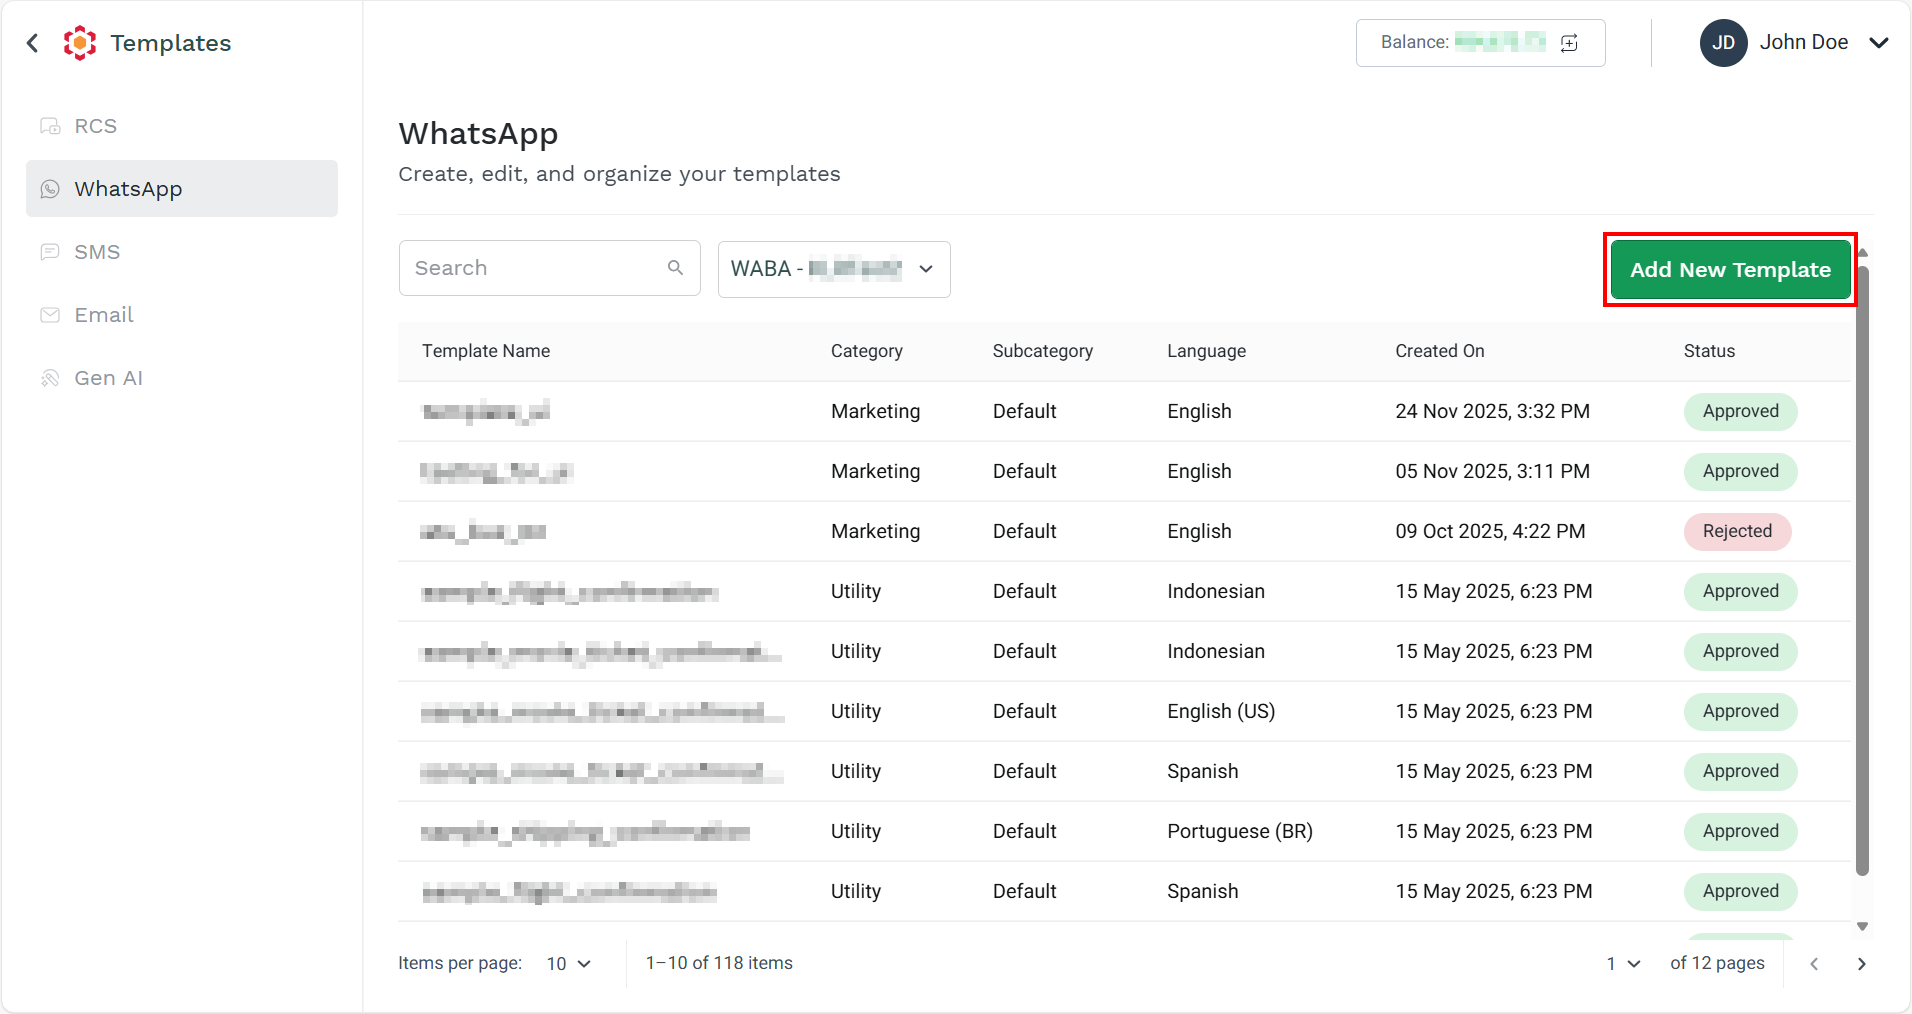
Task: Click the balance refresh icon
Action: click(x=1569, y=43)
